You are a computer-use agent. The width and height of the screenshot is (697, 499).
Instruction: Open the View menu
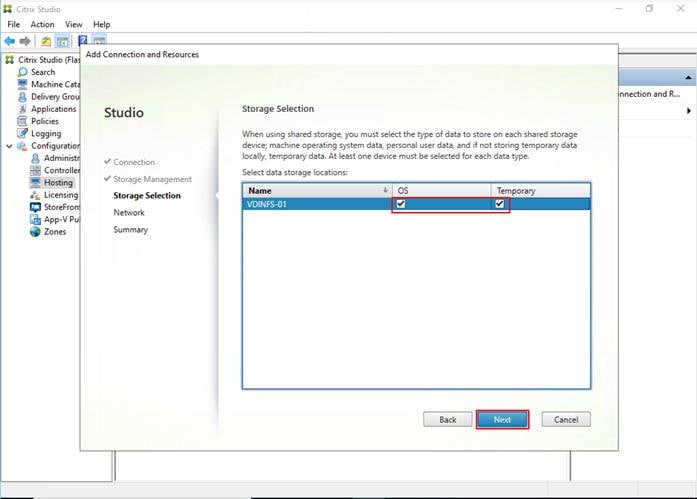tap(74, 24)
